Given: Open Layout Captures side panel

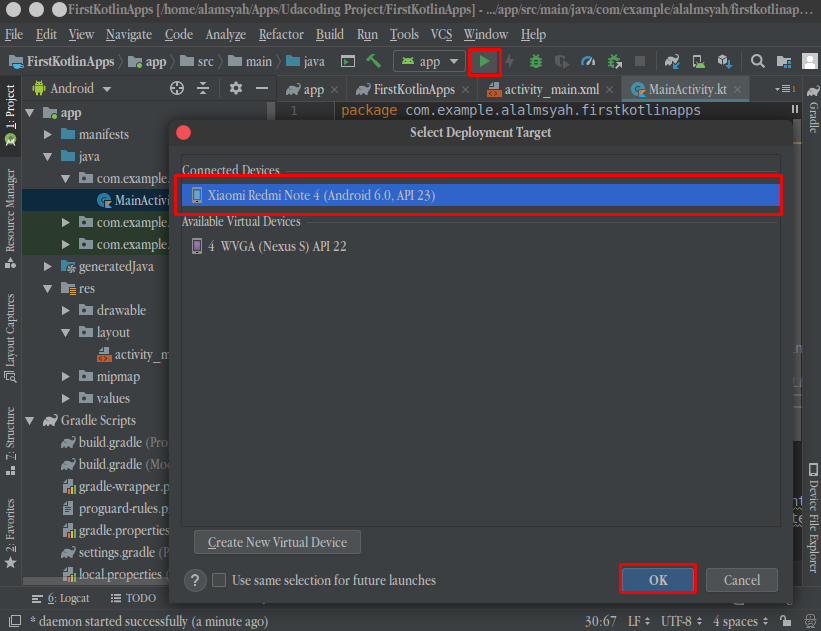Looking at the screenshot, I should click(10, 338).
